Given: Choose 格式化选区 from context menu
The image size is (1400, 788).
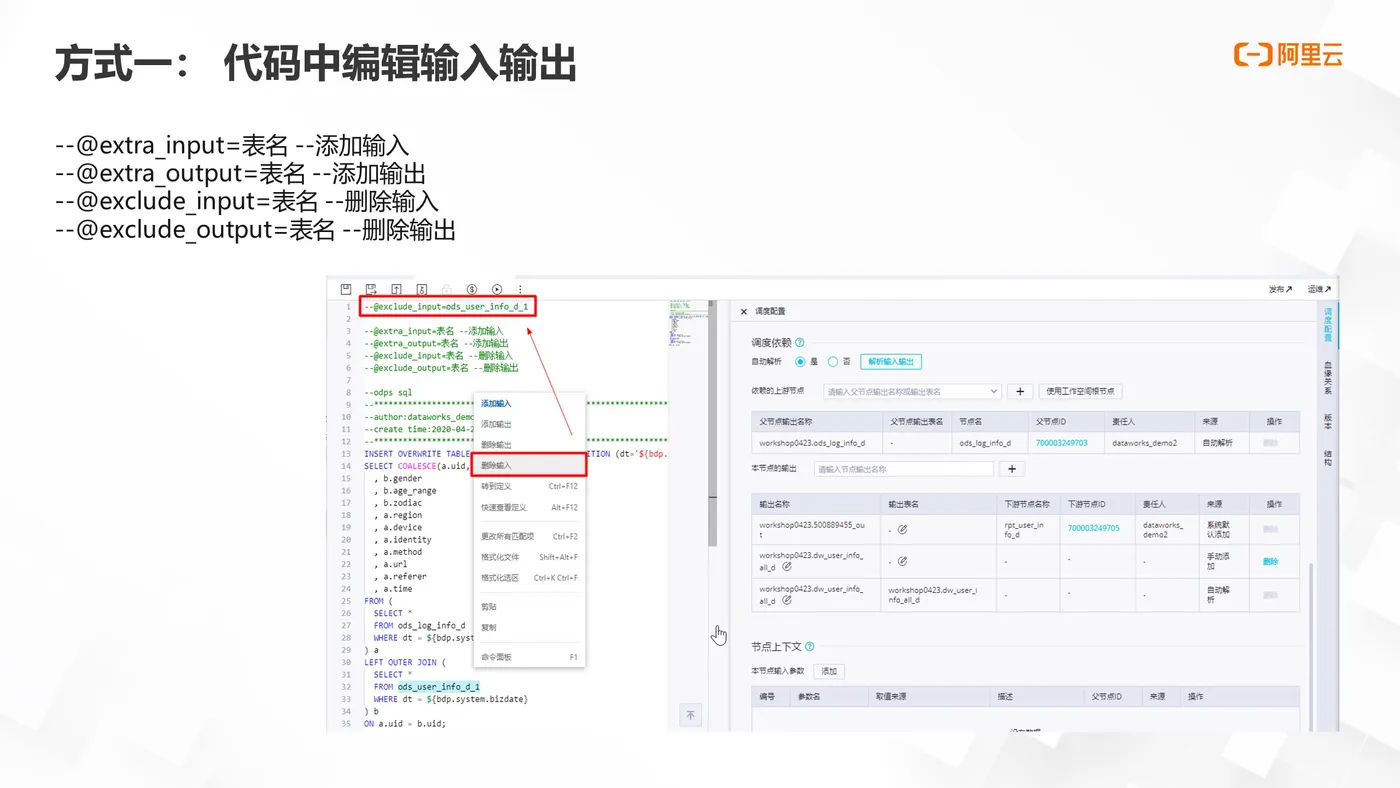Looking at the screenshot, I should (x=529, y=577).
